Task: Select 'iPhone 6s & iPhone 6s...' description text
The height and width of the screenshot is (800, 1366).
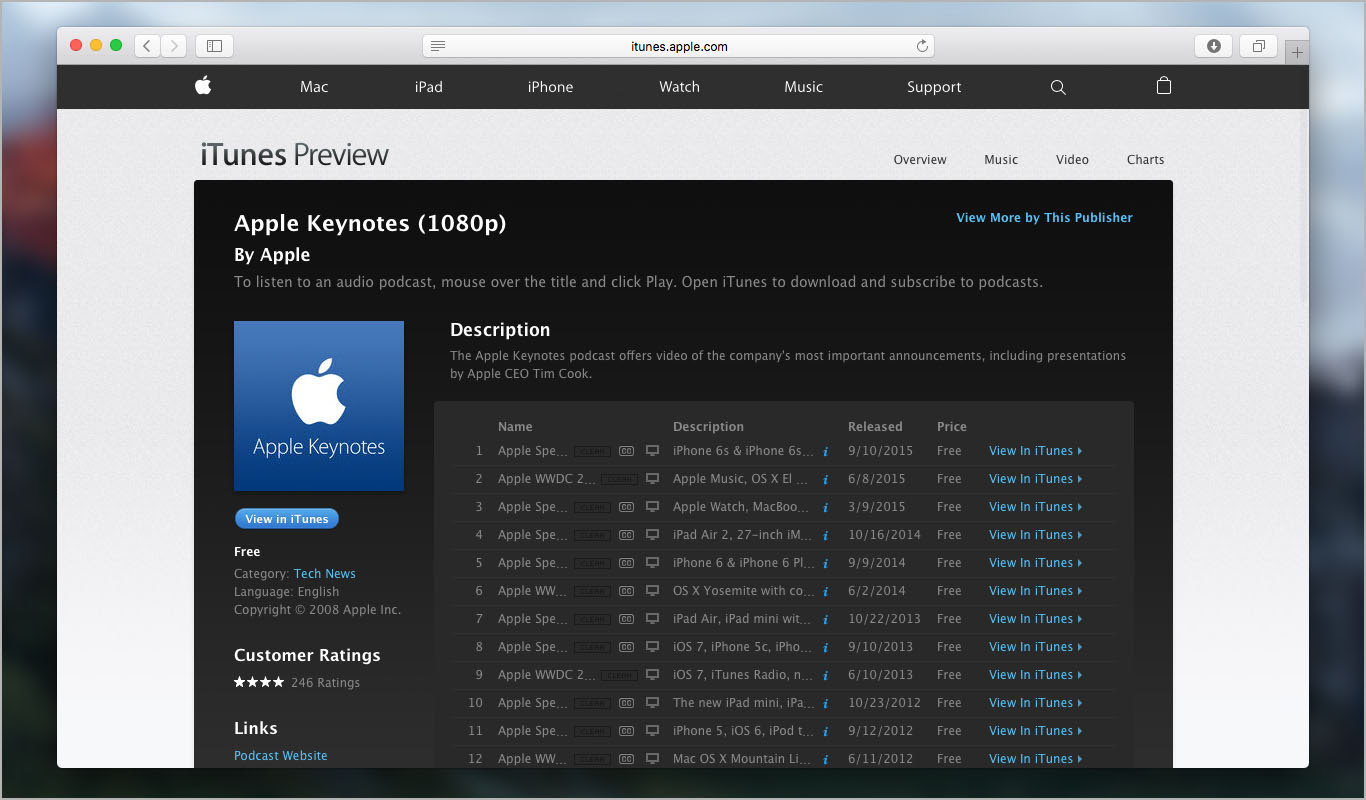Action: pyautogui.click(x=743, y=451)
